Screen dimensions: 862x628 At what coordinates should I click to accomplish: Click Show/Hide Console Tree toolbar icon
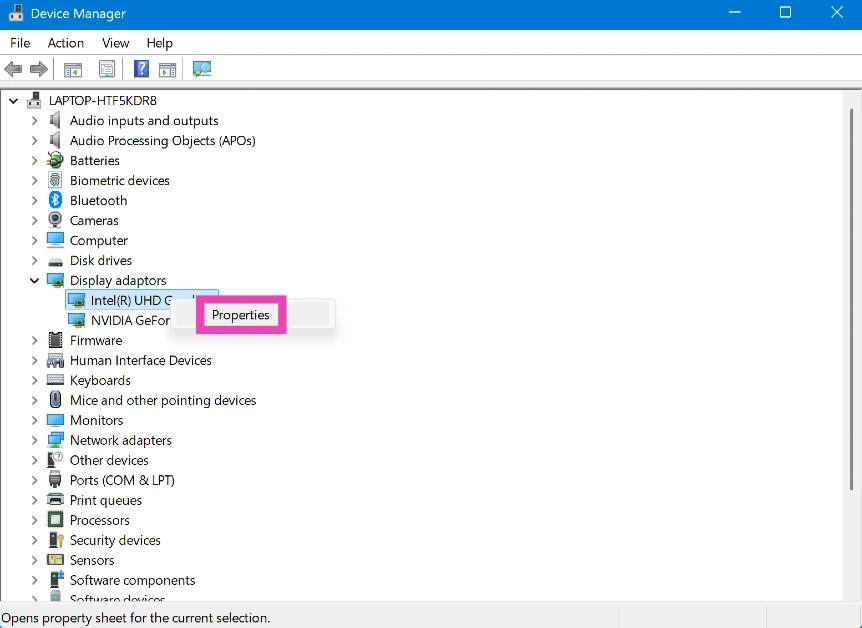pos(73,69)
